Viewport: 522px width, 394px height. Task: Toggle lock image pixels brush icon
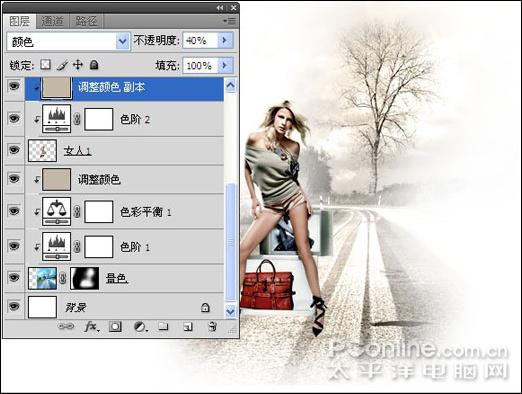(62, 65)
